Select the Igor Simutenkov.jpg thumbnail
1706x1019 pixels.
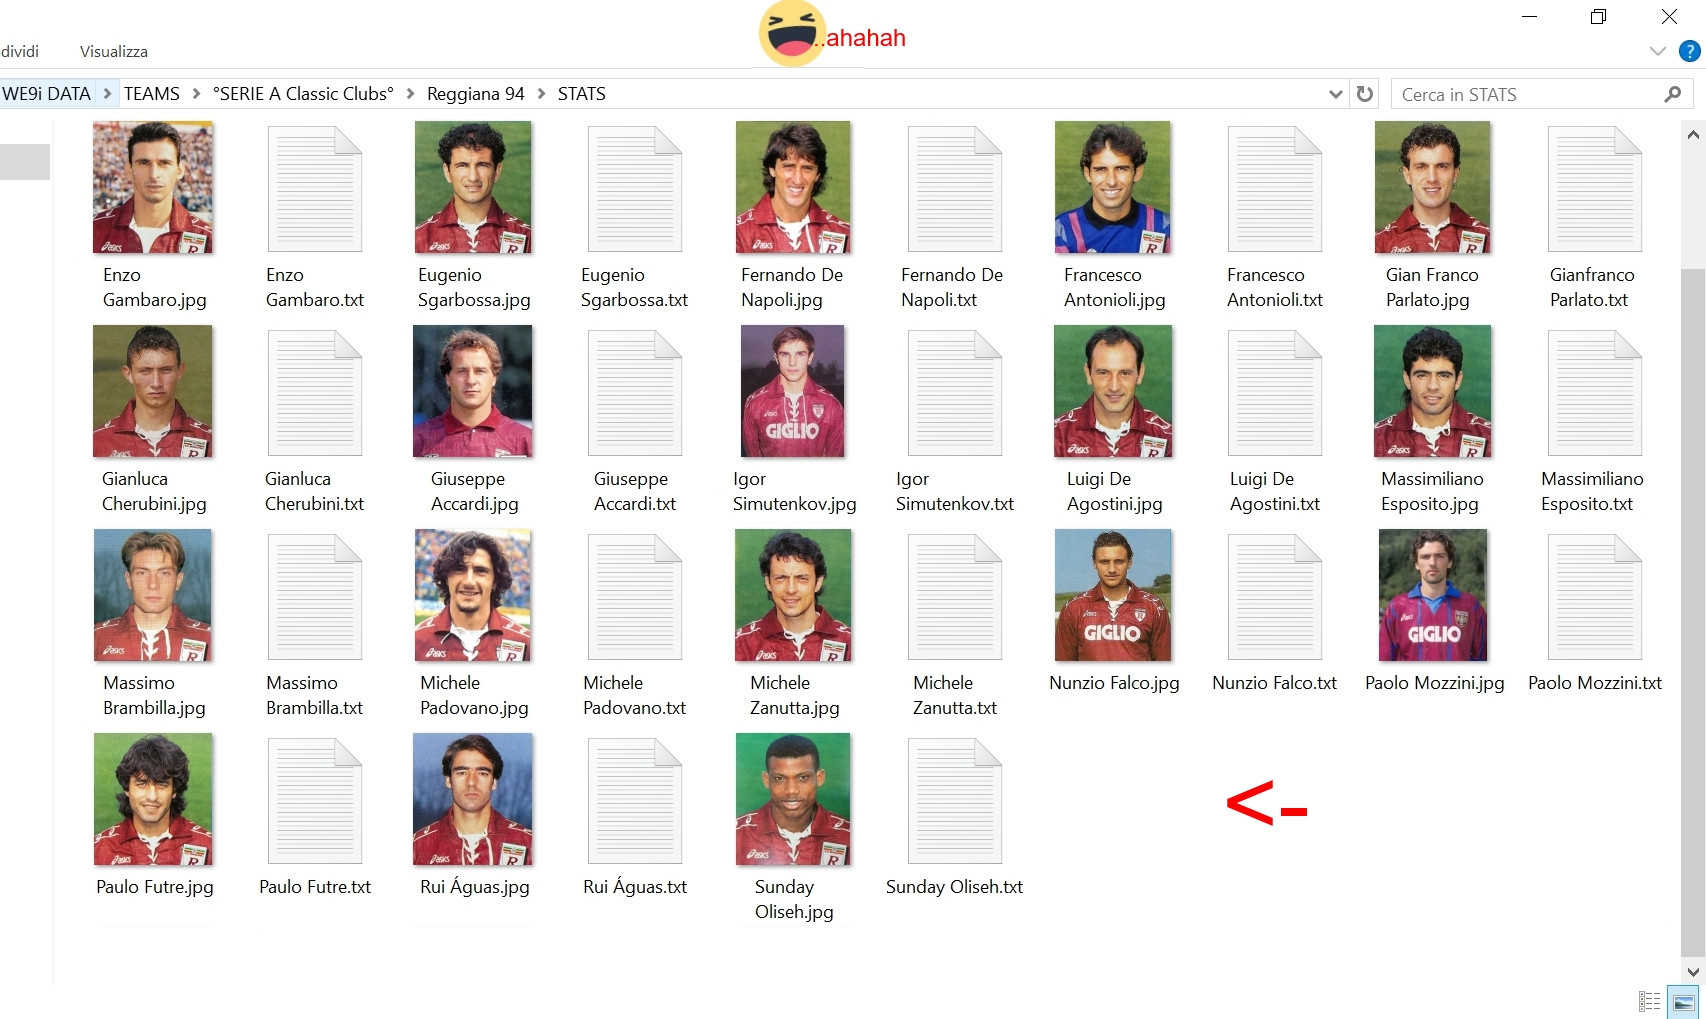[793, 391]
